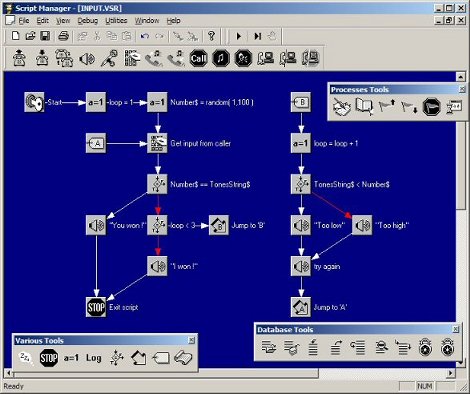Open the Debug menu
470x394 pixels.
coord(88,21)
